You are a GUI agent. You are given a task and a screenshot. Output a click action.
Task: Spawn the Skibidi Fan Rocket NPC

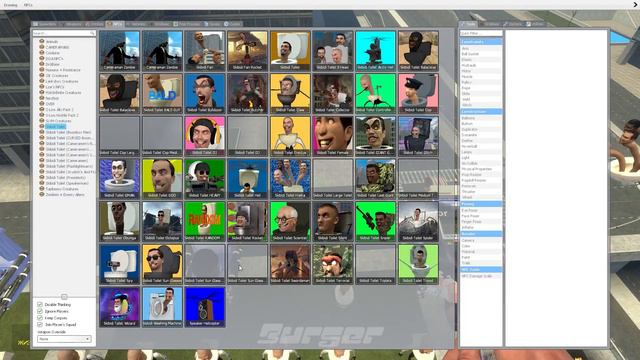[x=247, y=51]
